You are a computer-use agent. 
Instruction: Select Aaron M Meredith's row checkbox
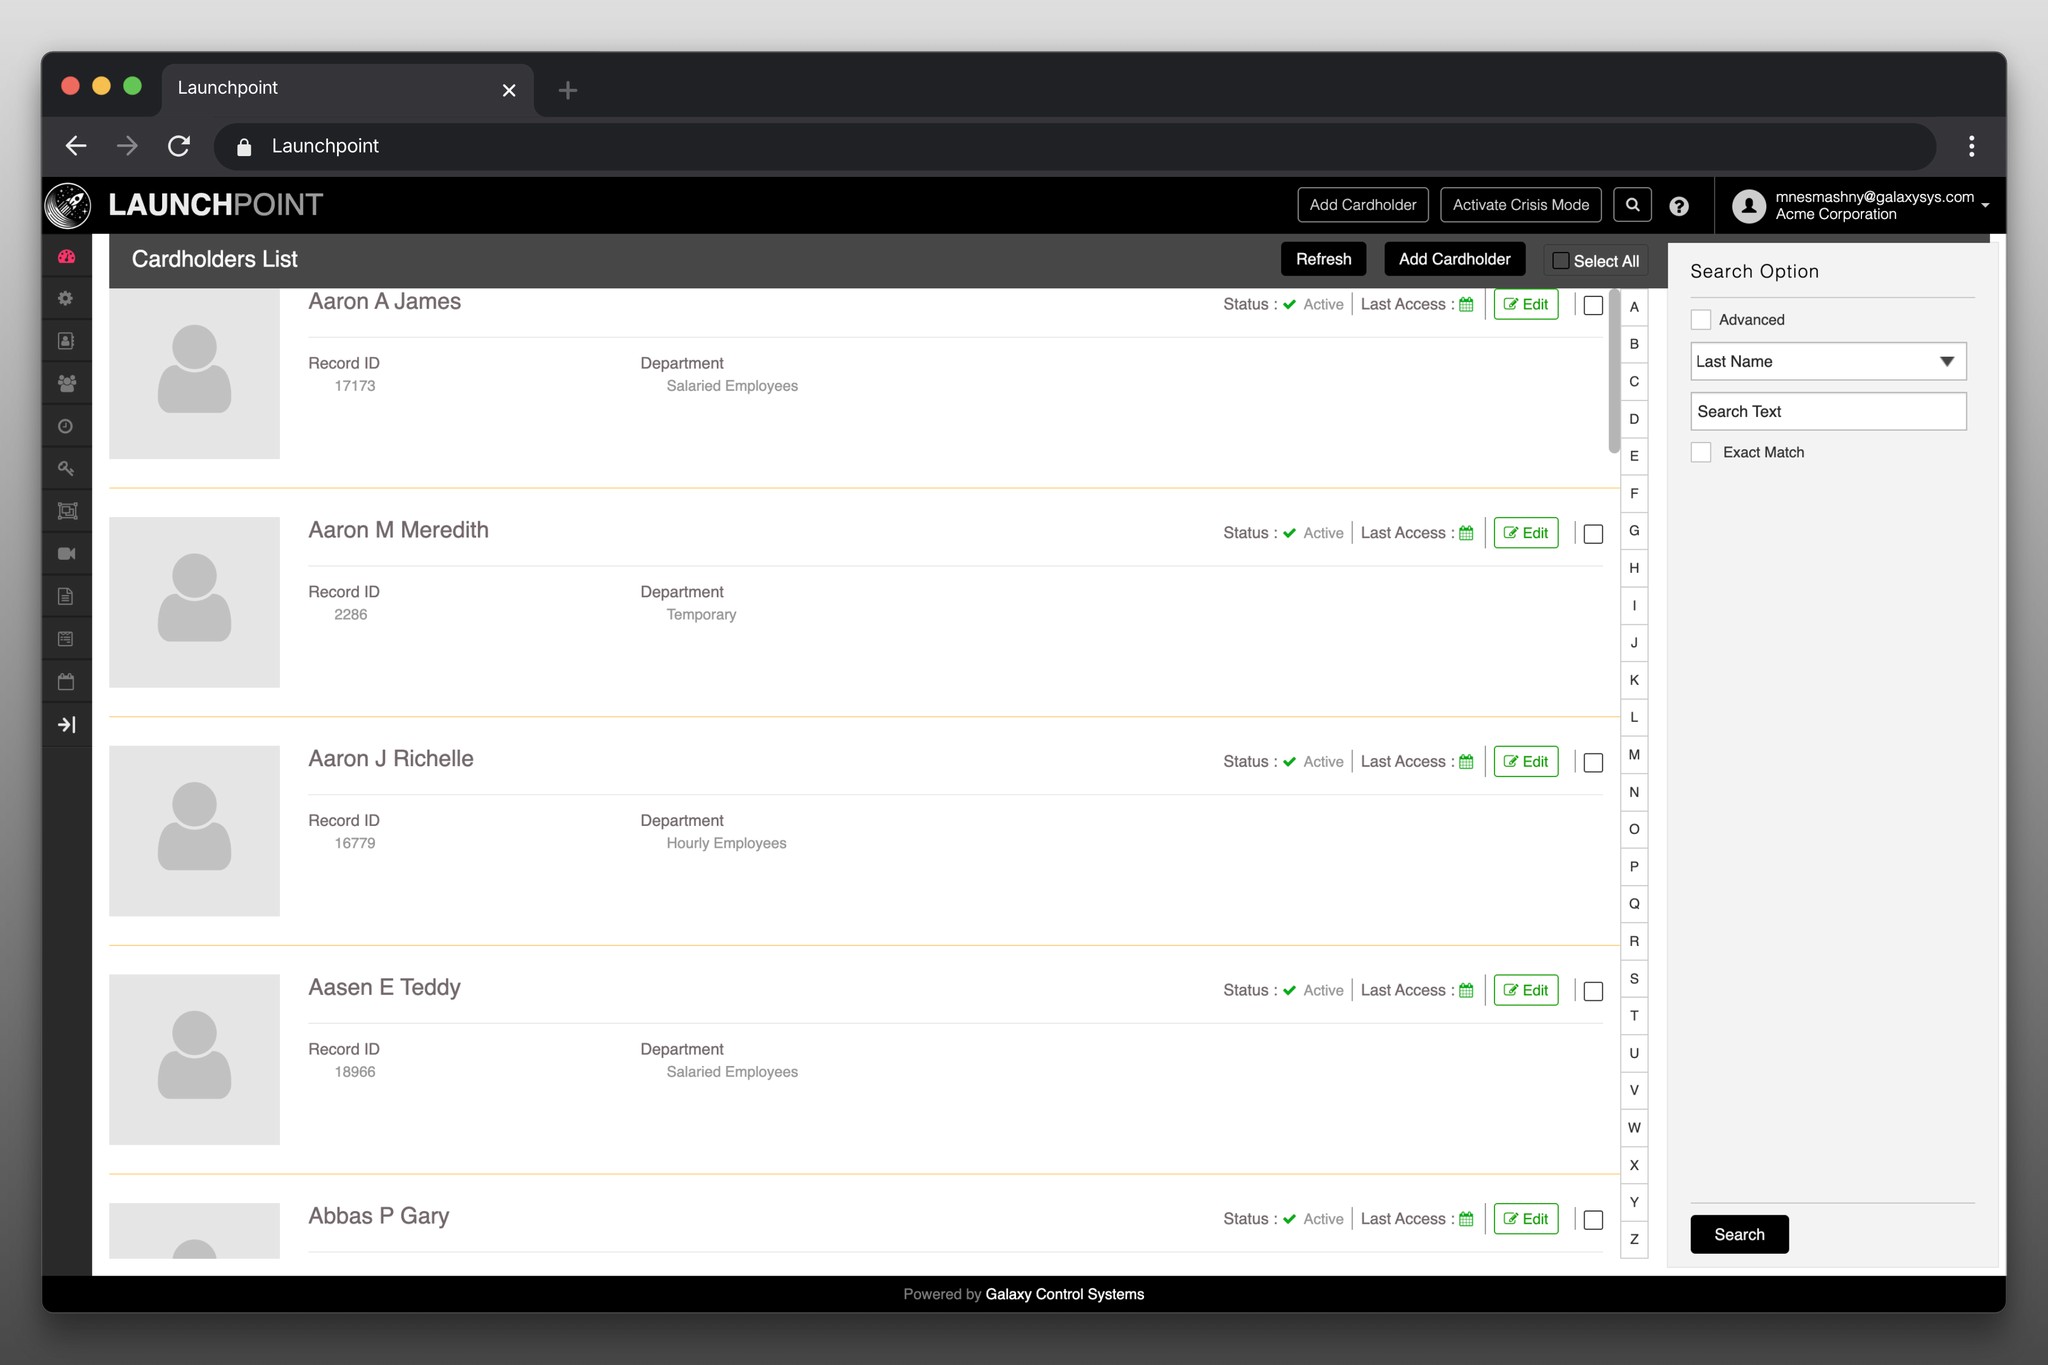[1593, 534]
